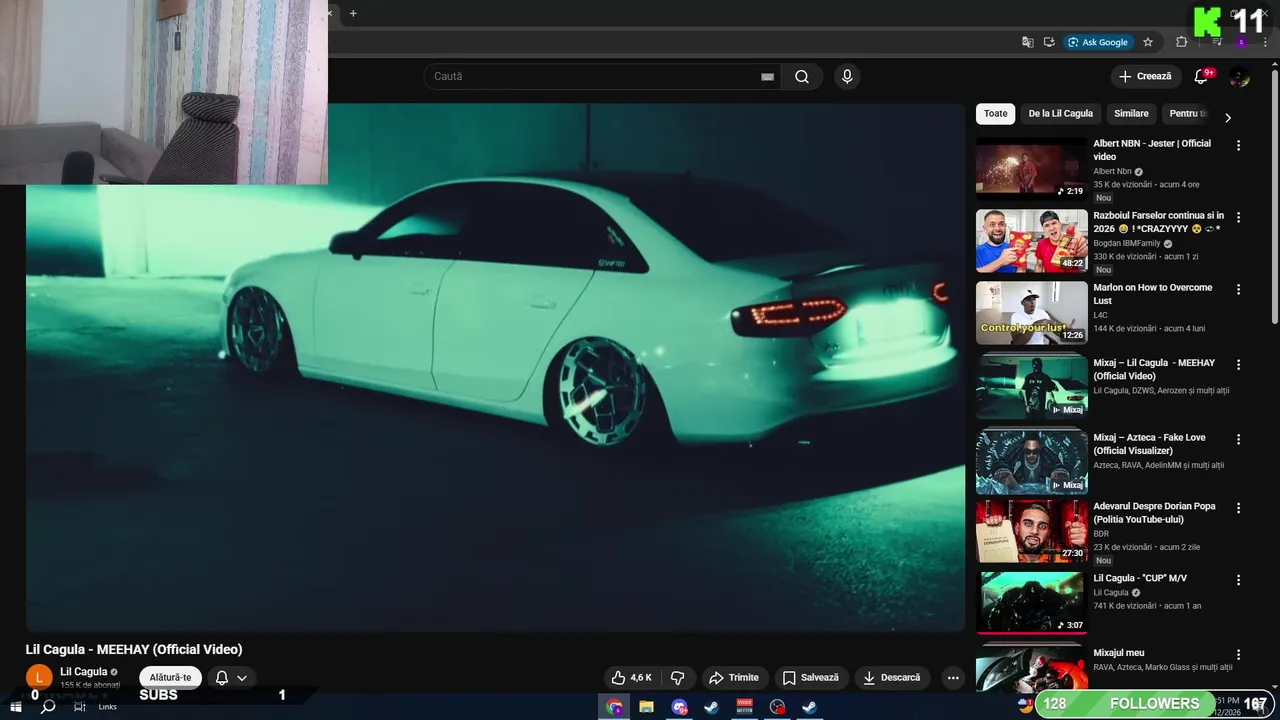1280x720 pixels.
Task: Select the Similare filter chip
Action: [x=1131, y=114]
